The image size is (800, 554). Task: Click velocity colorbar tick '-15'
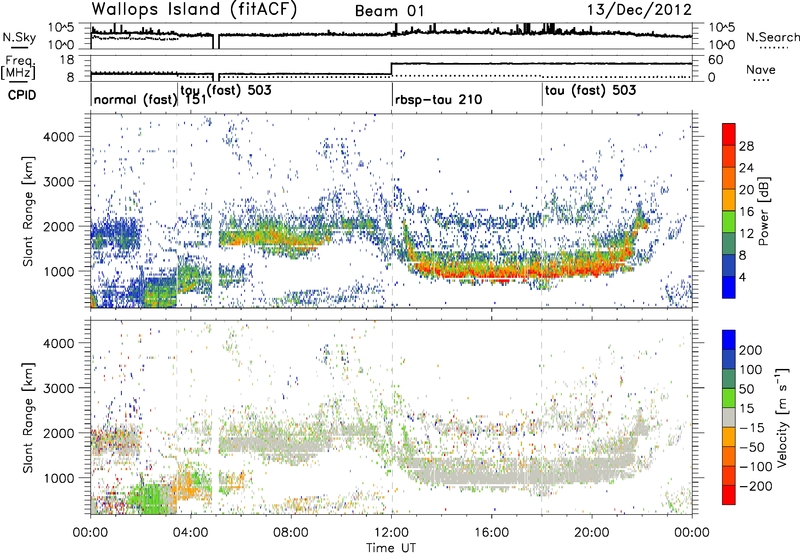pos(752,428)
